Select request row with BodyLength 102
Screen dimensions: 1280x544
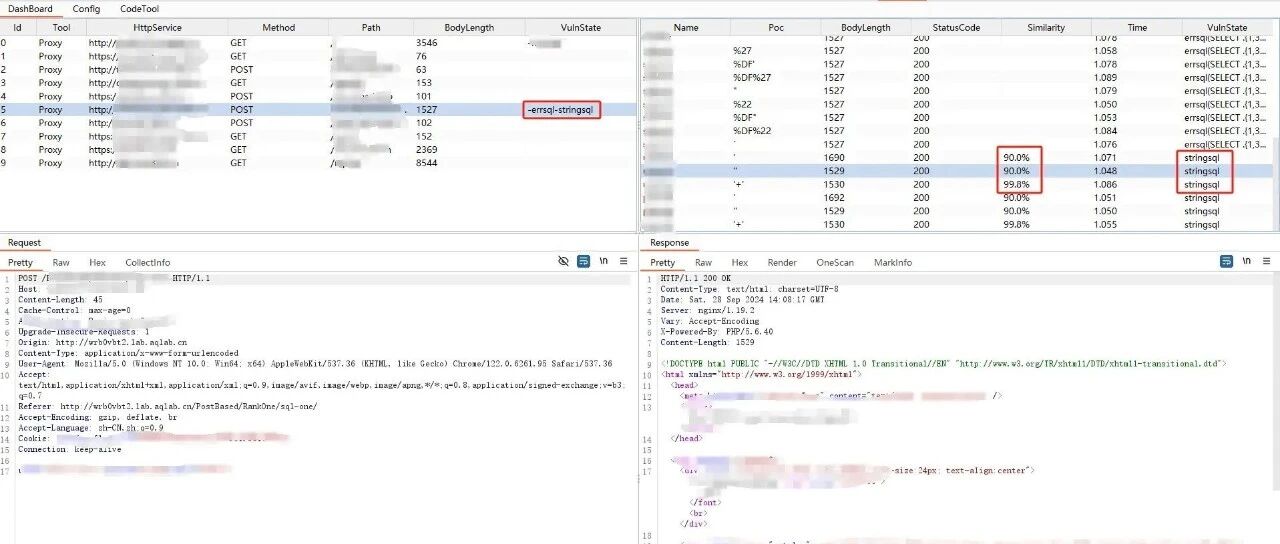[318, 123]
